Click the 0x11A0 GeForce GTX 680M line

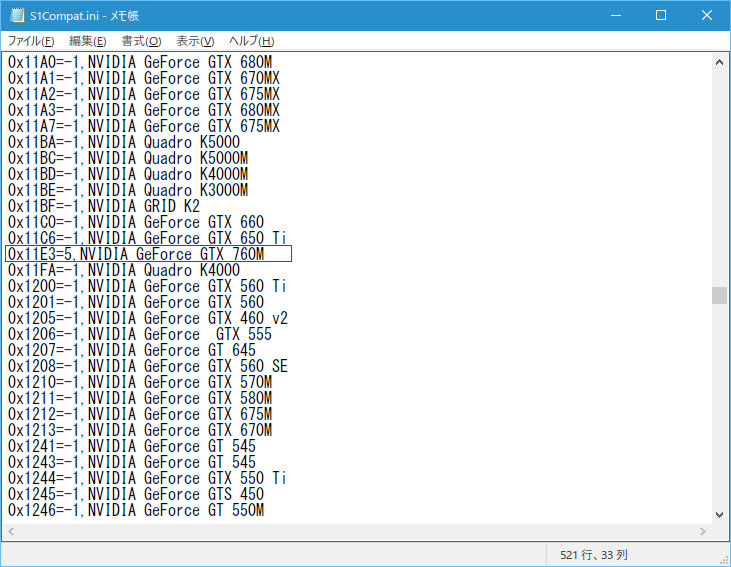(x=139, y=62)
